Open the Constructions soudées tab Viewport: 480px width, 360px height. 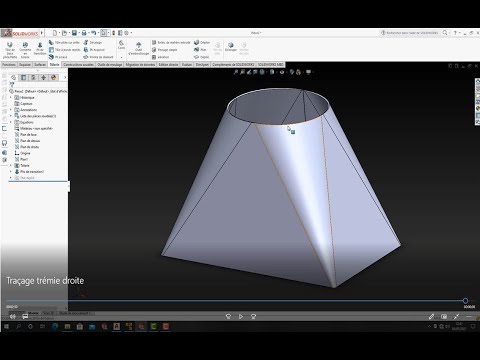point(78,65)
